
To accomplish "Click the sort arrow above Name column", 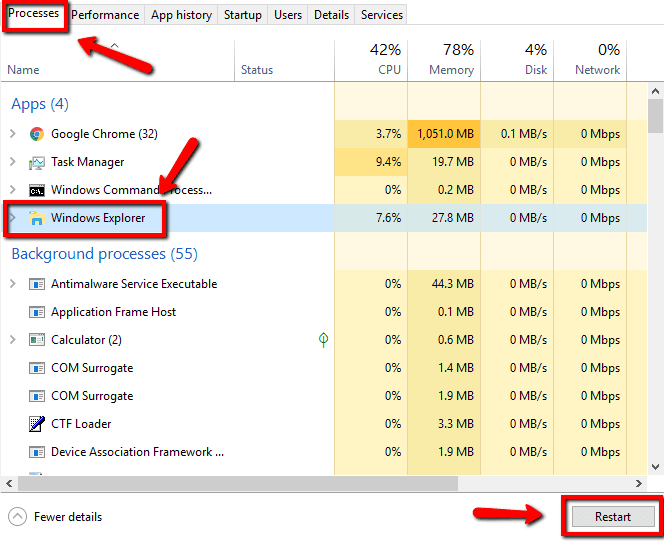I will click(114, 45).
